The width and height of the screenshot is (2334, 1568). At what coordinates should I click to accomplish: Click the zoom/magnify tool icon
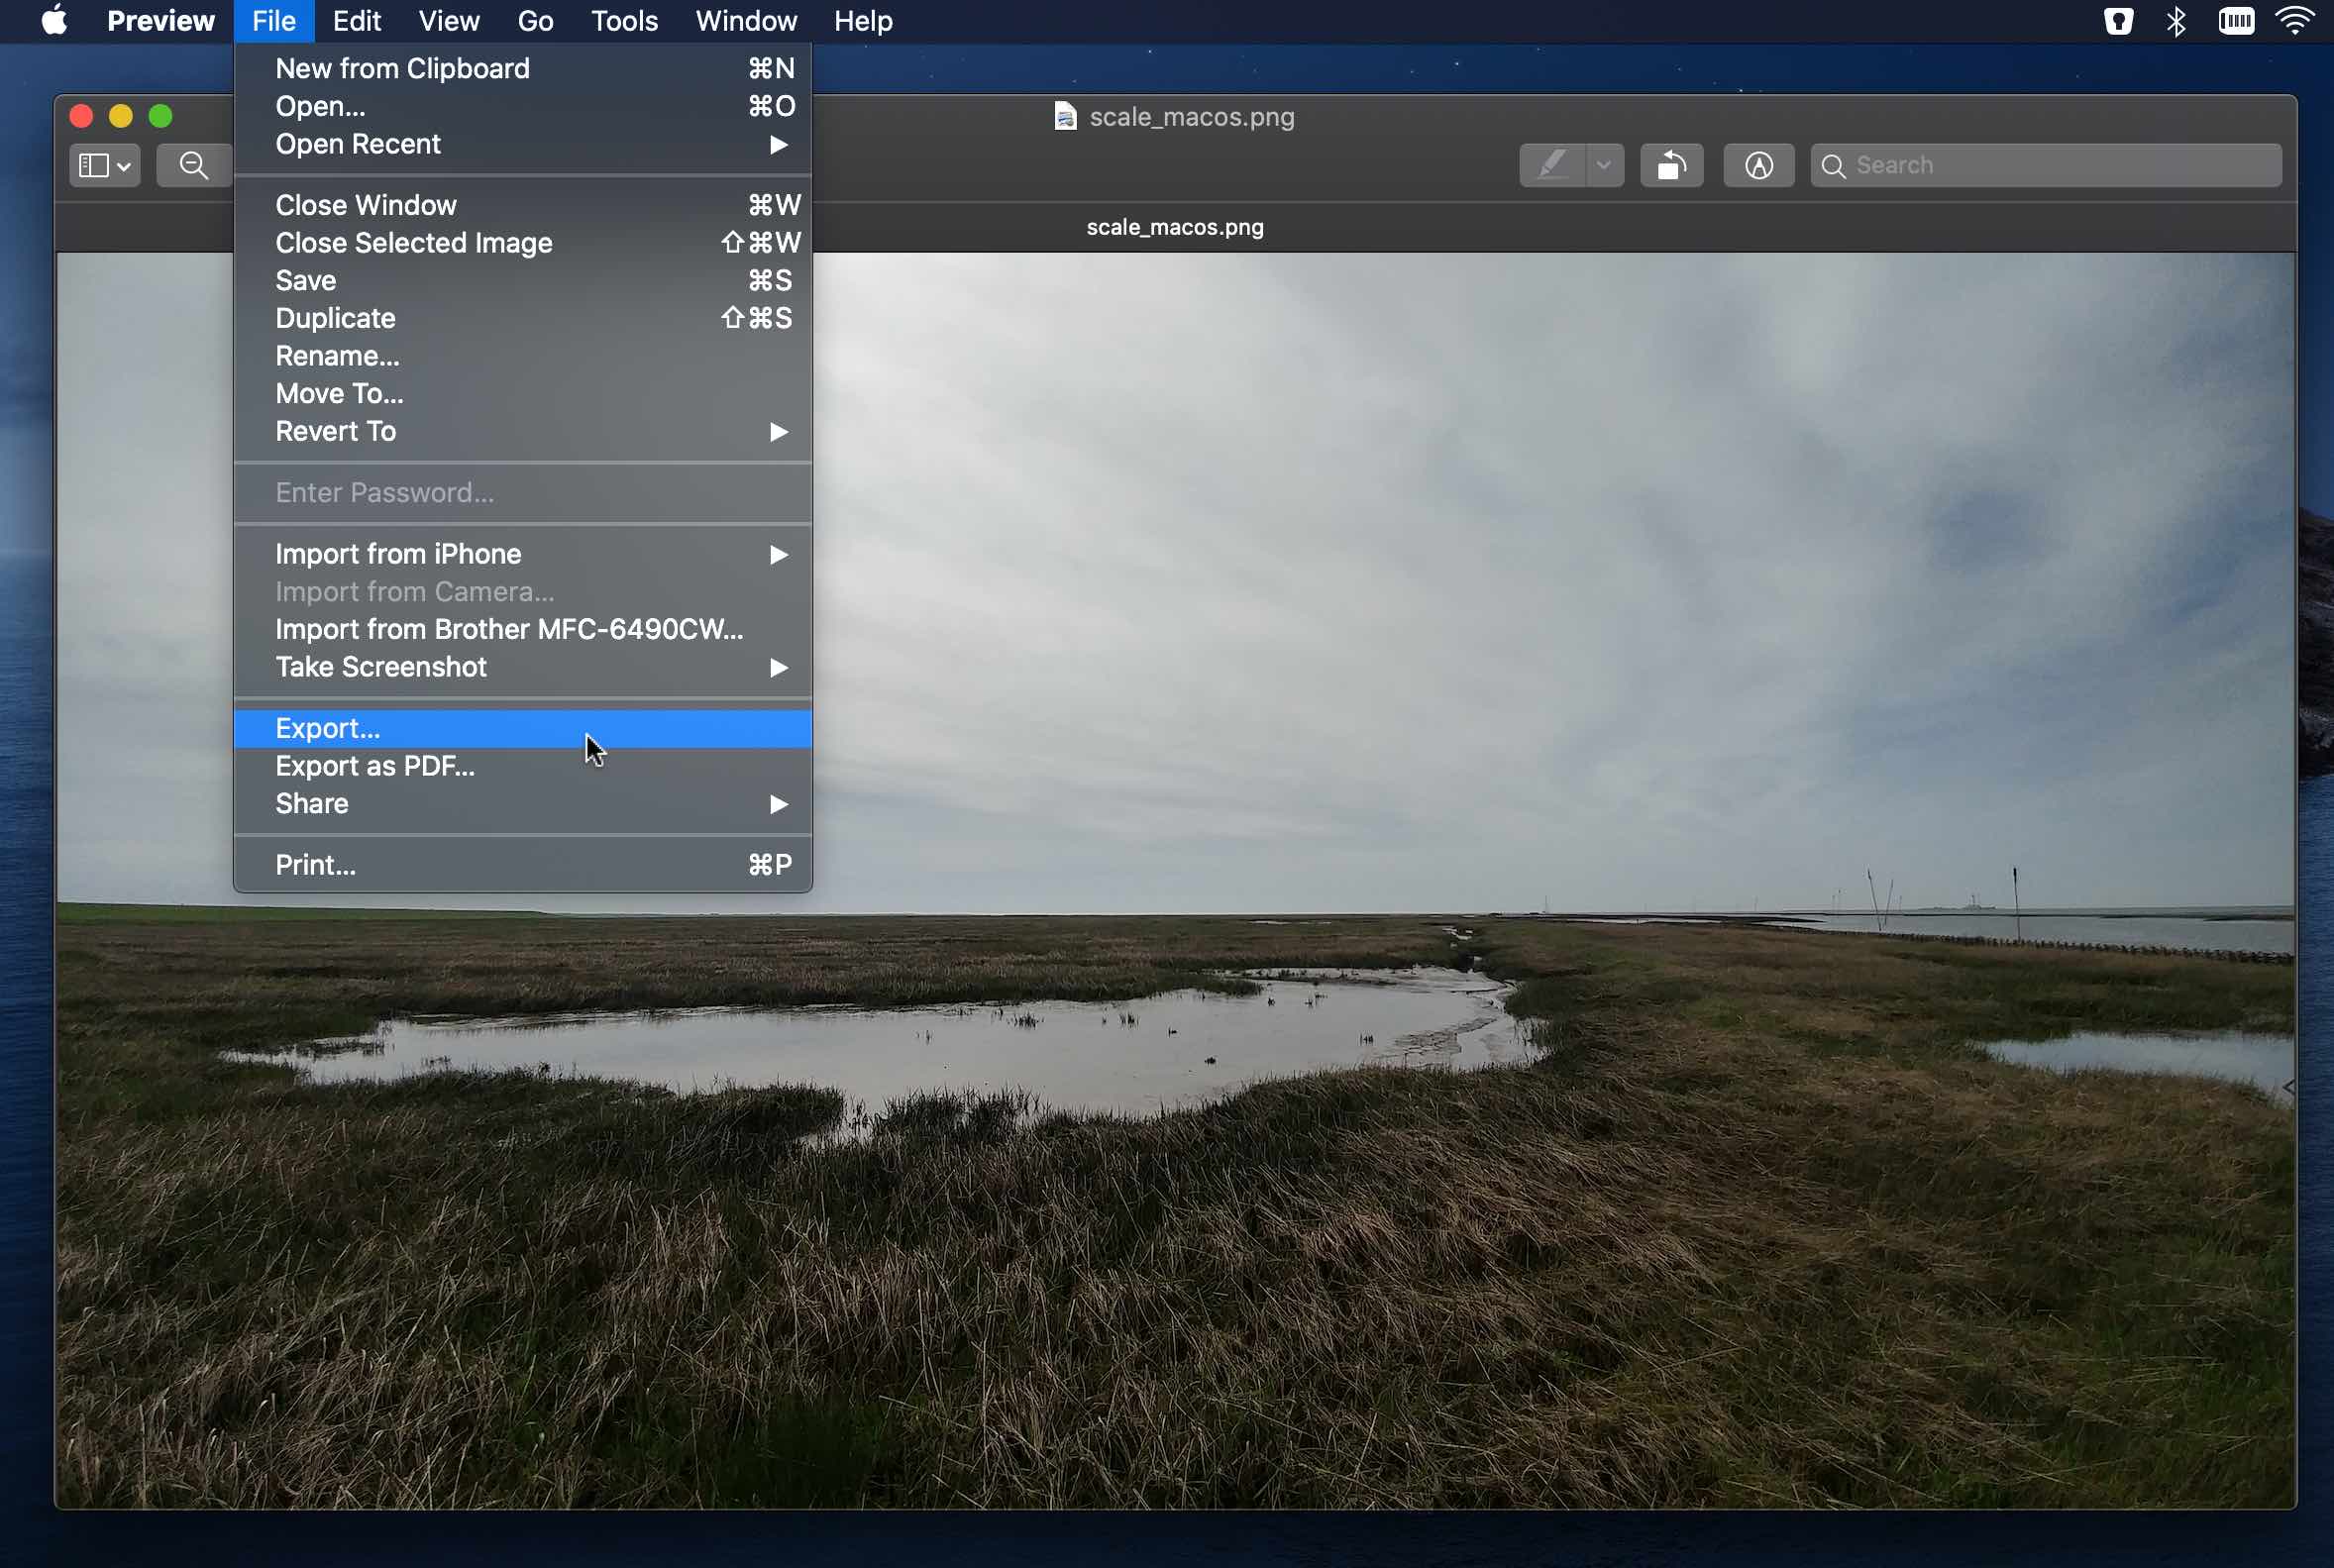coord(192,162)
